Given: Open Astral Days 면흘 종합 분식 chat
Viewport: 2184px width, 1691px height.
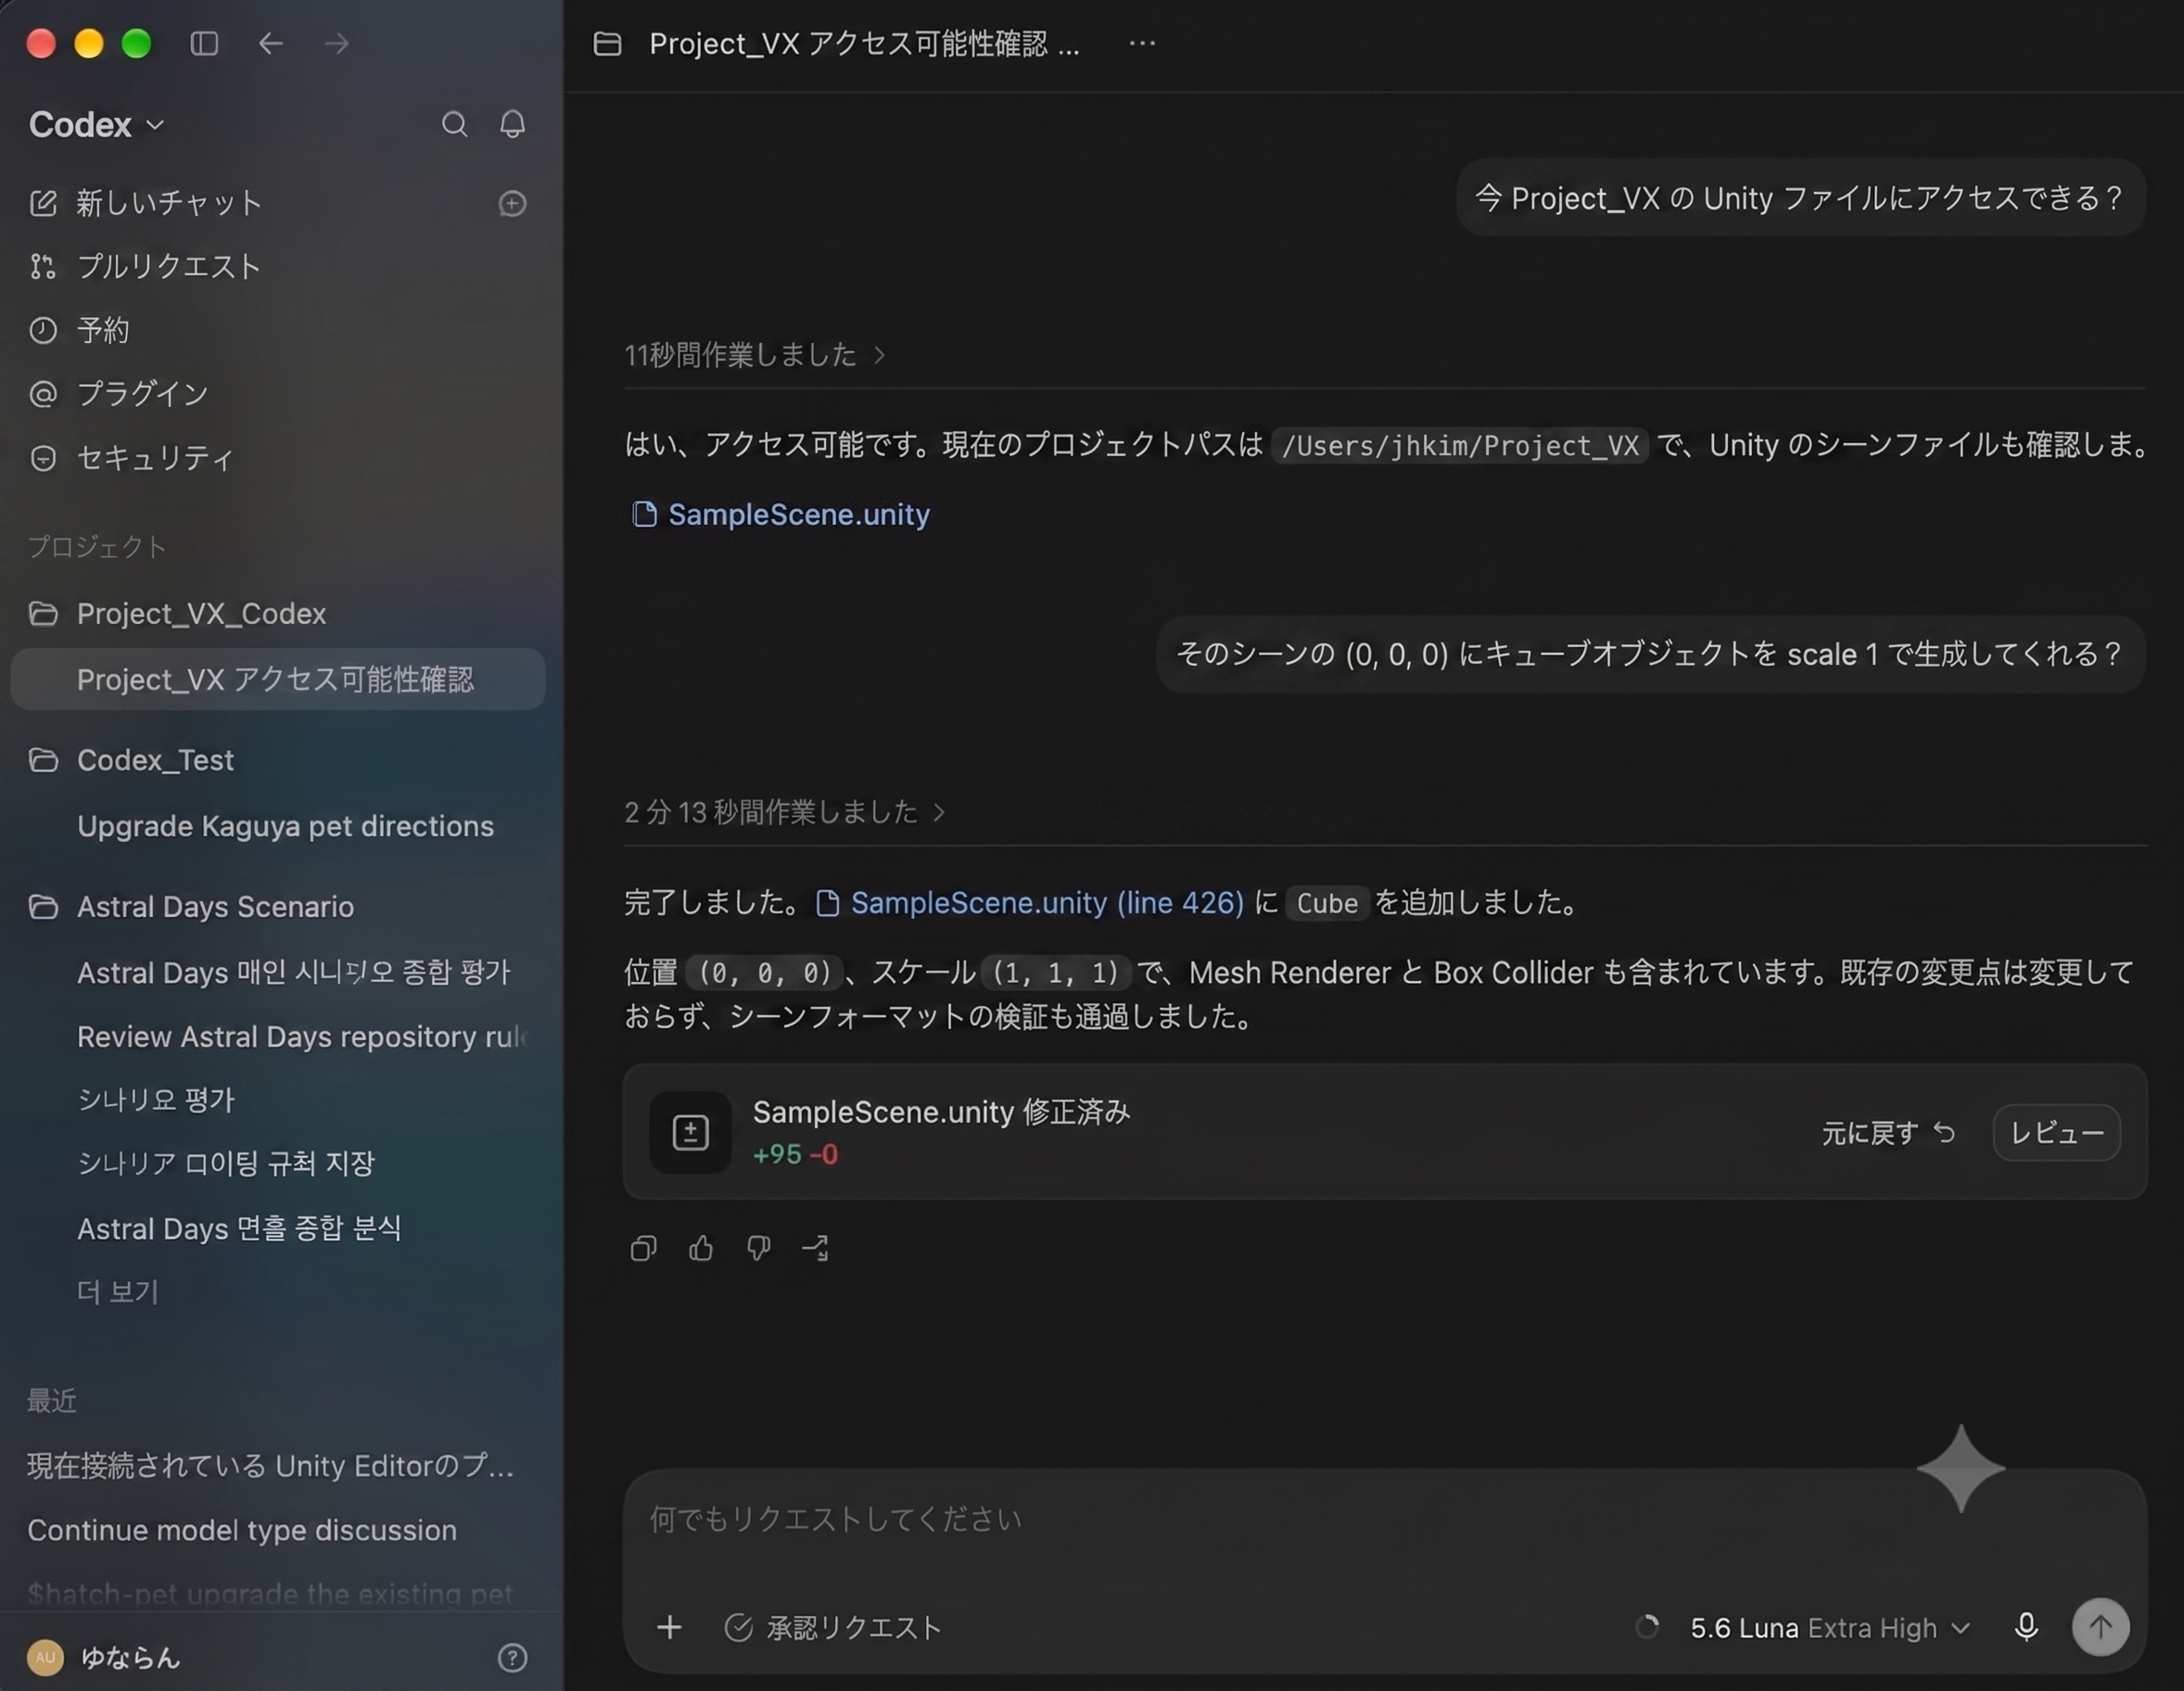Looking at the screenshot, I should pos(239,1228).
